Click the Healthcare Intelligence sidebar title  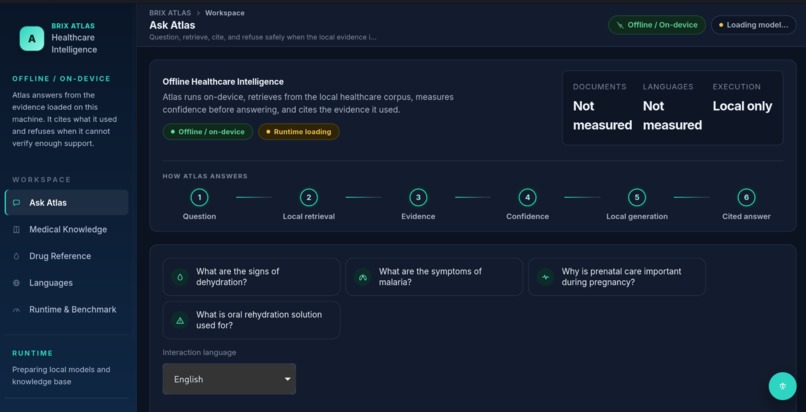74,44
